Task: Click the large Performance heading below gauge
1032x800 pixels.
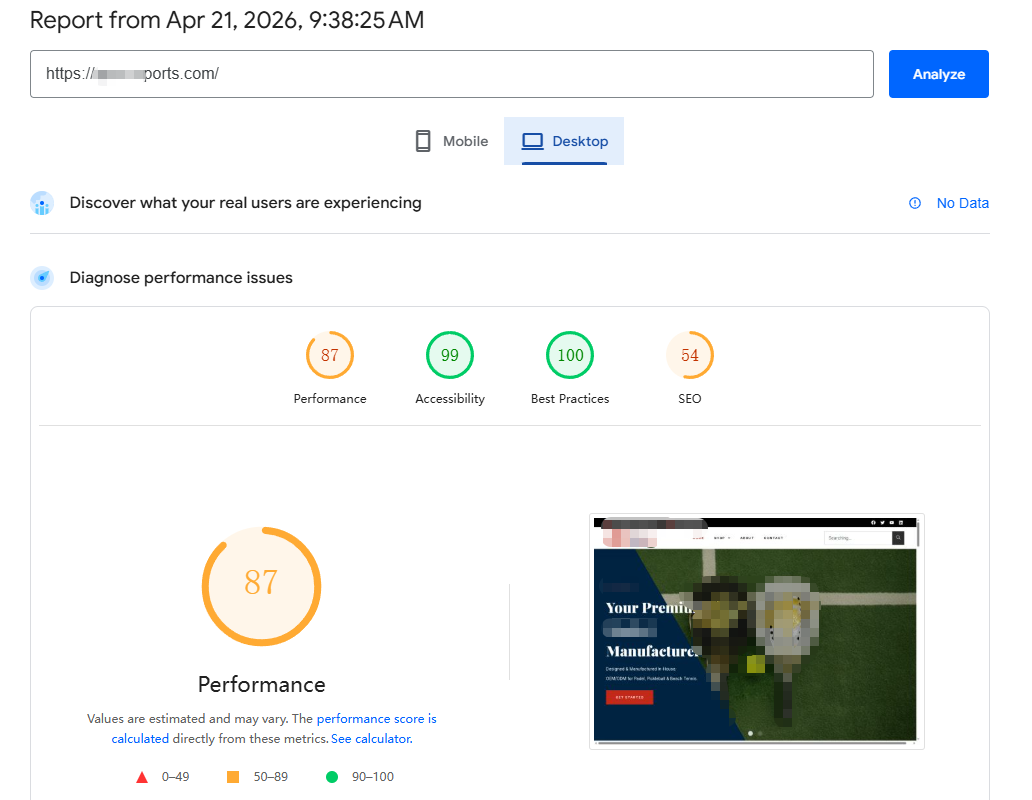Action: click(x=262, y=685)
